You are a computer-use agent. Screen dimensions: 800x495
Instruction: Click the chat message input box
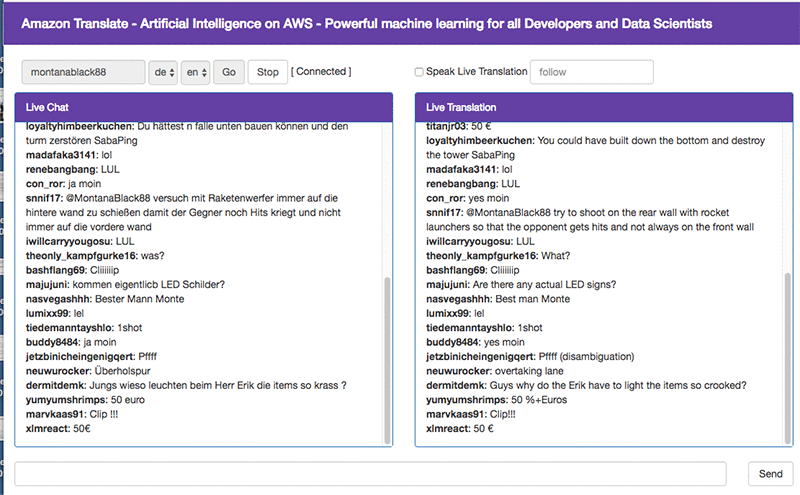[370, 474]
